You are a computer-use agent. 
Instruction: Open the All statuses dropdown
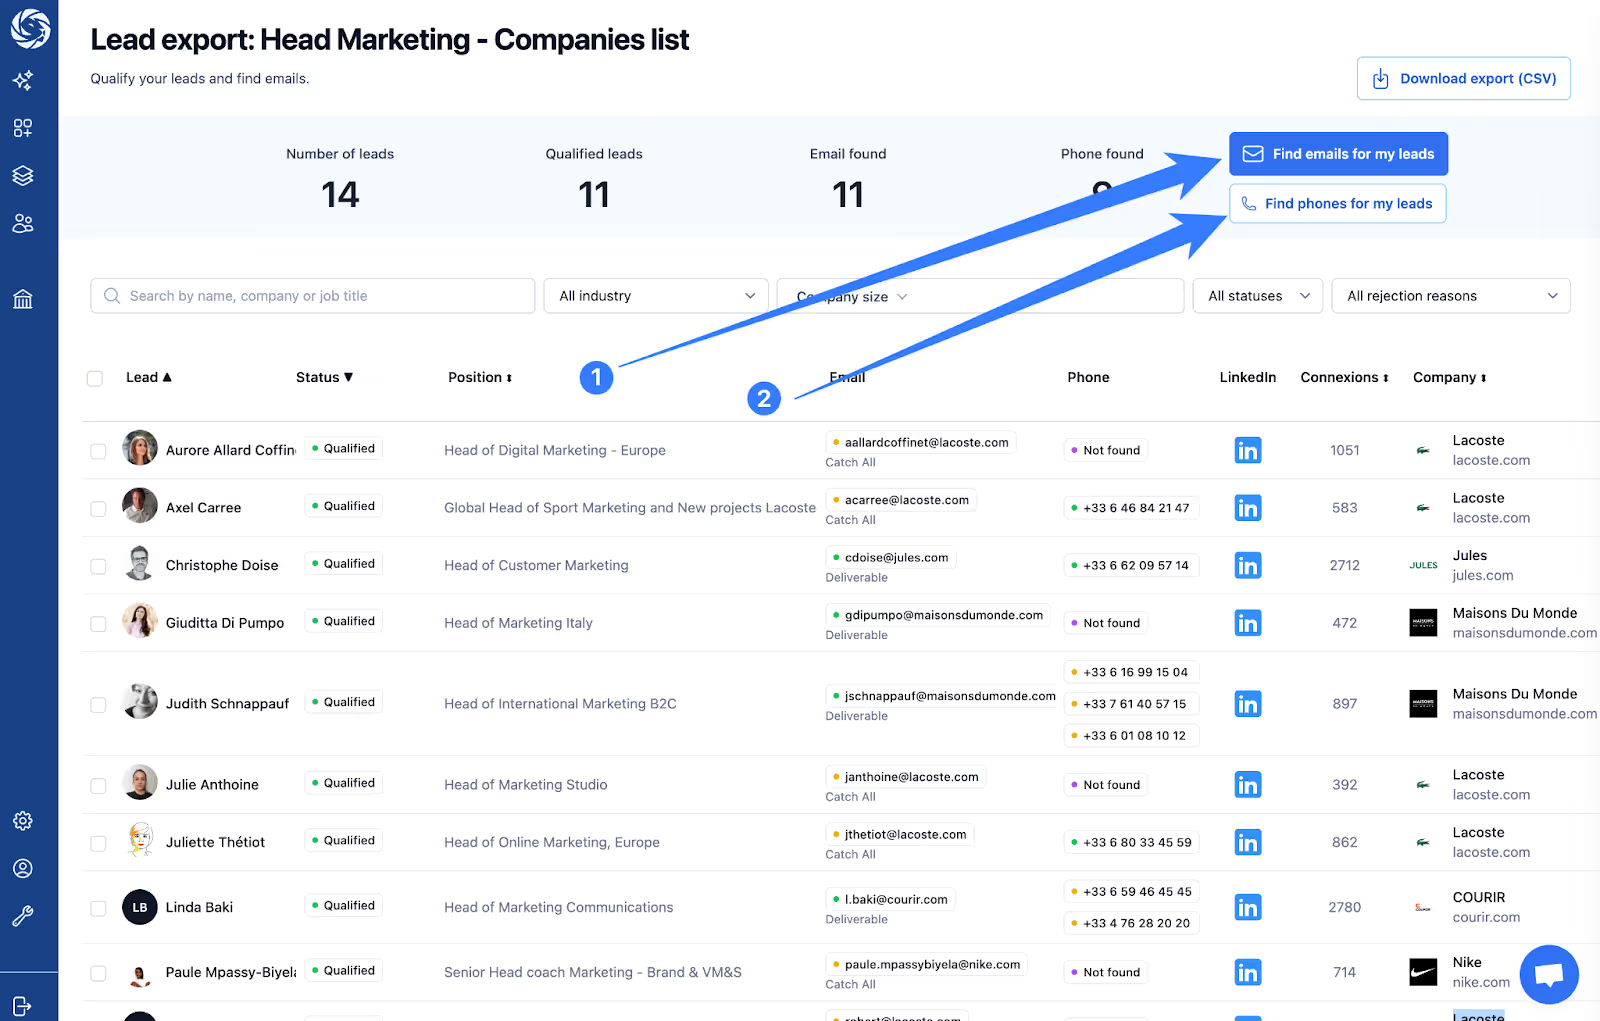[x=1258, y=296]
